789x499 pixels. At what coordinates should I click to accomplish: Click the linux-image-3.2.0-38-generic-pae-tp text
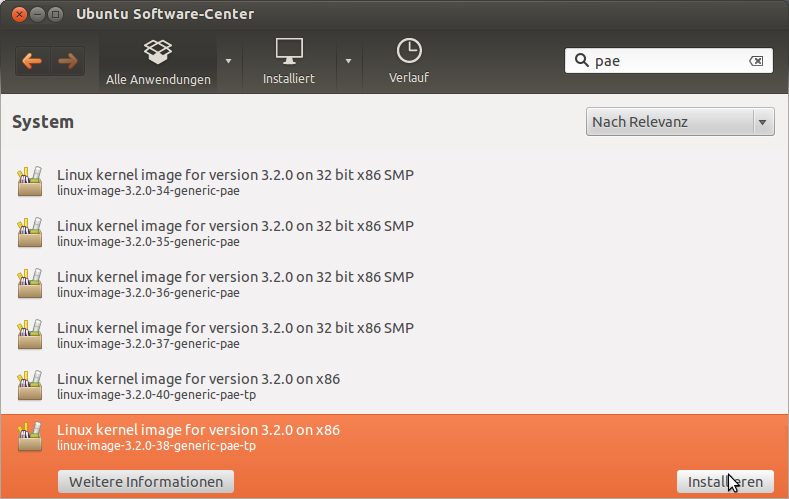coord(156,446)
